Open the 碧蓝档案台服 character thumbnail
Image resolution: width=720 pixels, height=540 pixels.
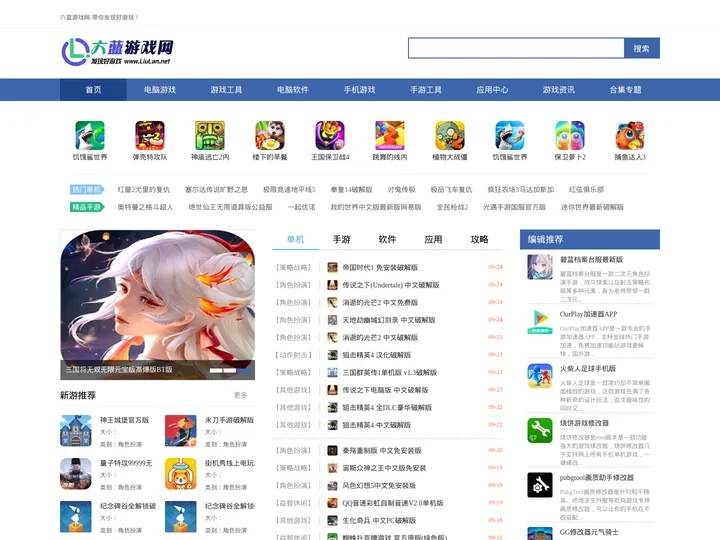pyautogui.click(x=540, y=267)
